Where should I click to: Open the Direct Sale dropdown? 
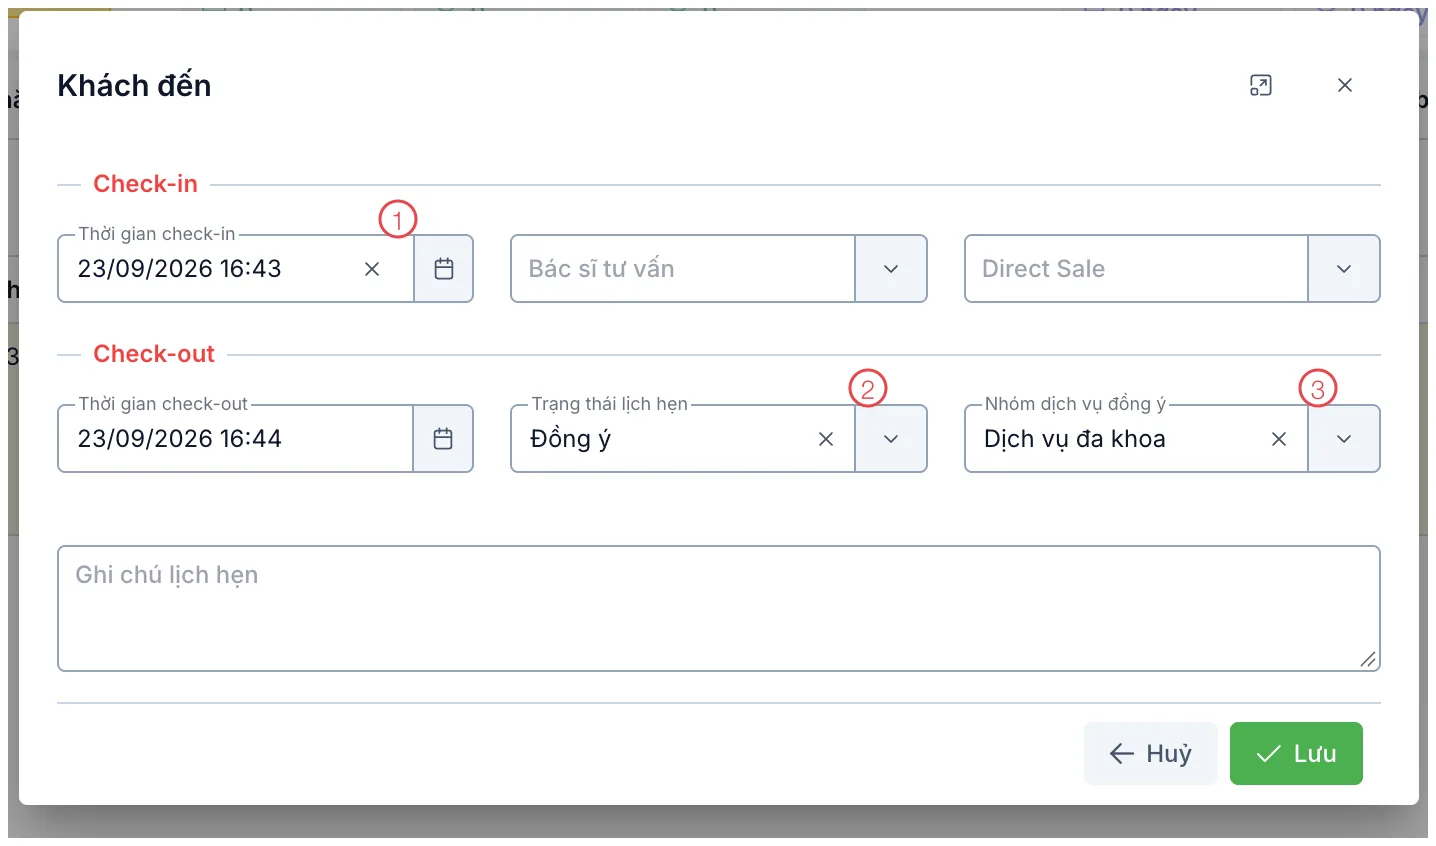pos(1344,269)
